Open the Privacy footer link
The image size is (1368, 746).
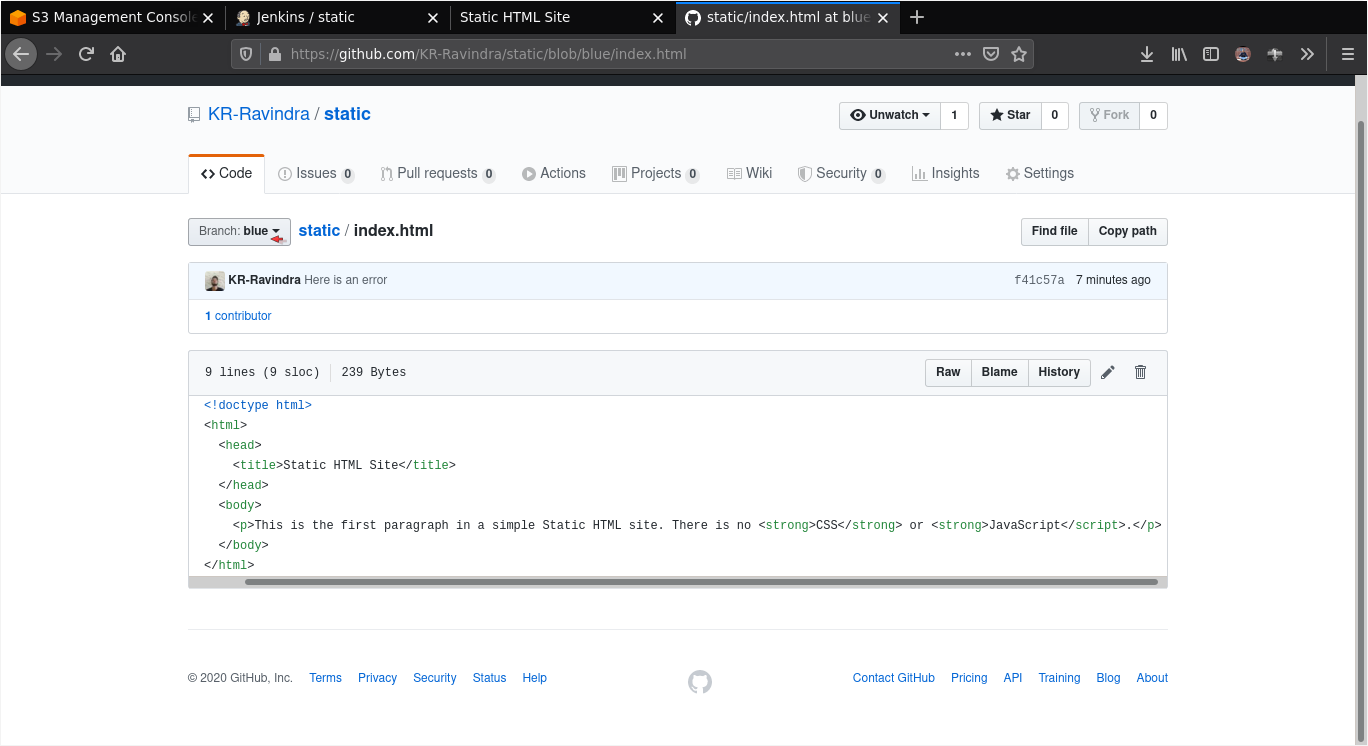click(377, 678)
